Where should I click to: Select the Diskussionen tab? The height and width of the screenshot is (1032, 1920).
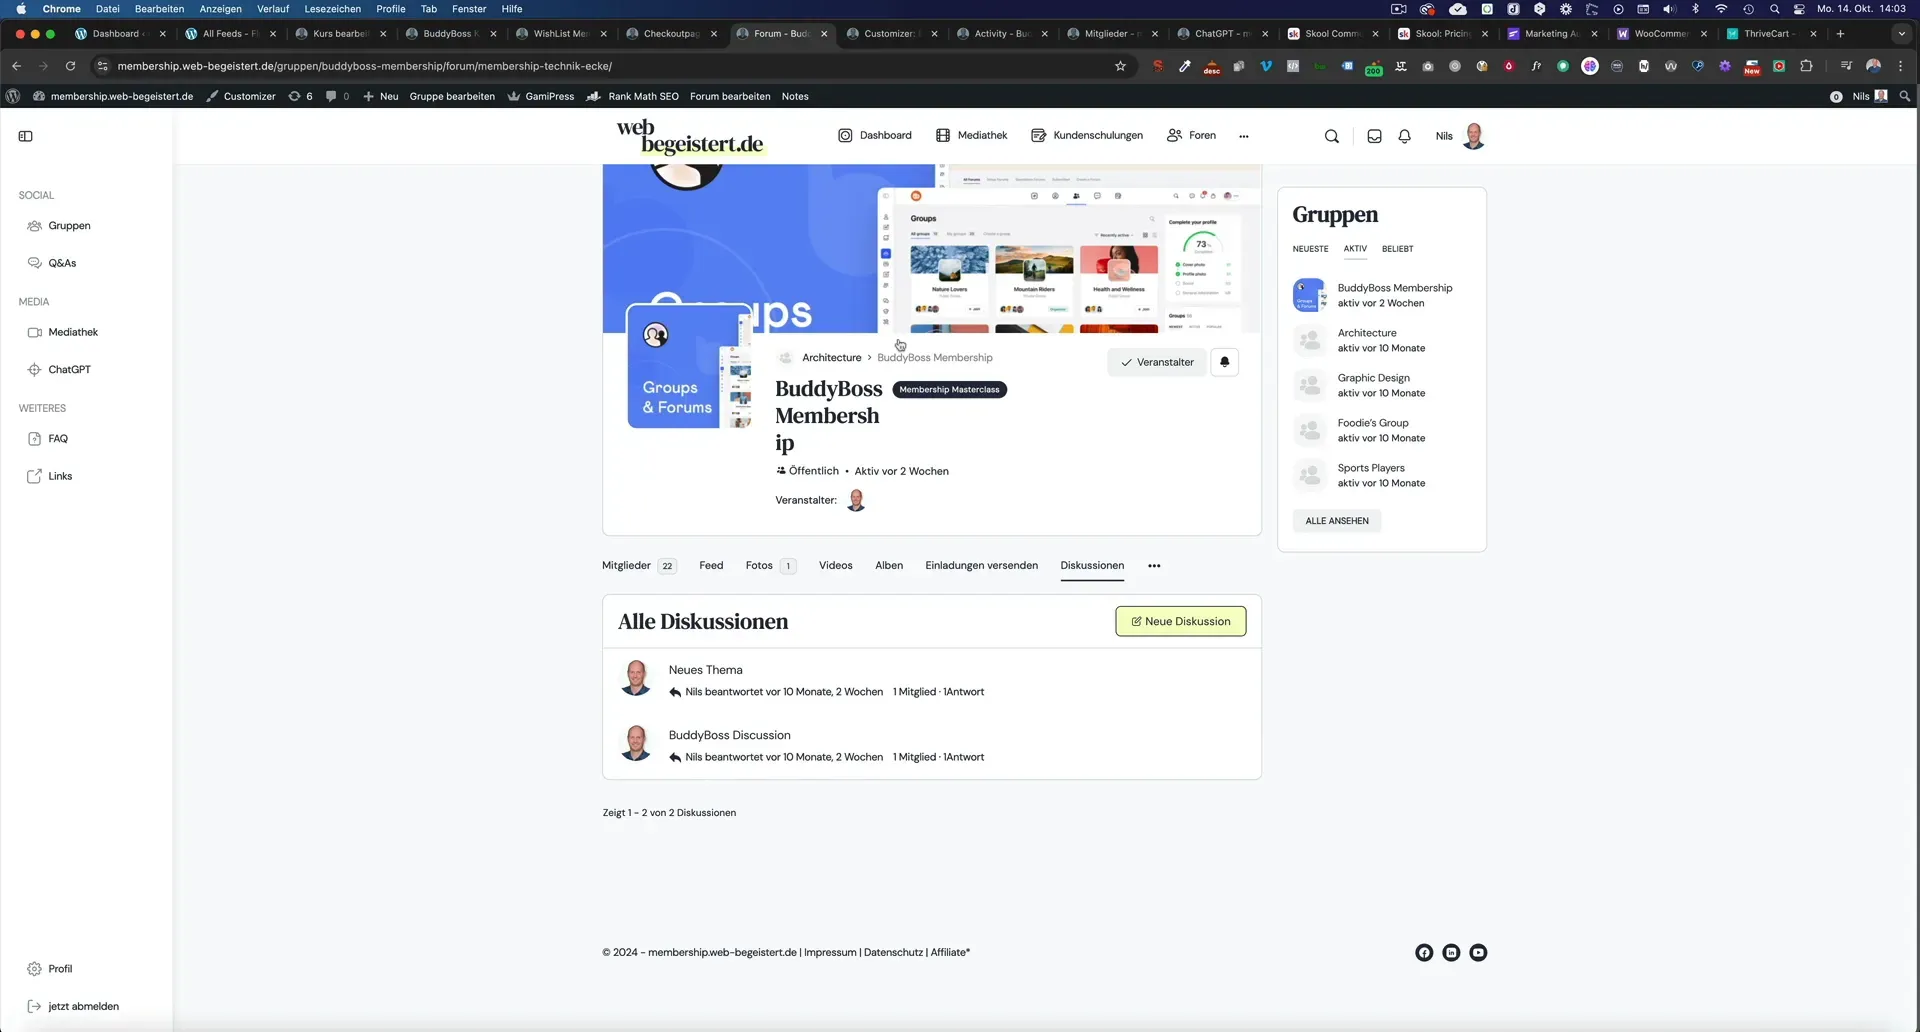[1092, 566]
